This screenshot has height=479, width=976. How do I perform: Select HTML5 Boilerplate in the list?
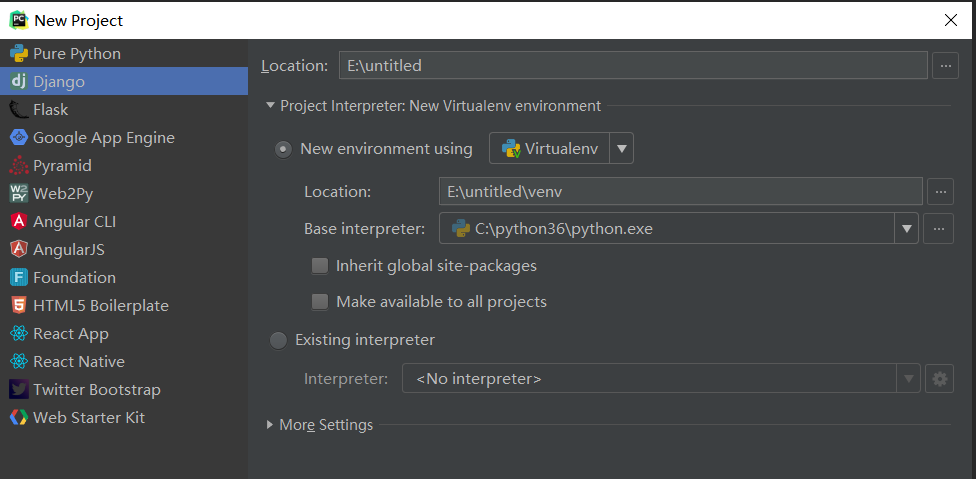click(124, 305)
